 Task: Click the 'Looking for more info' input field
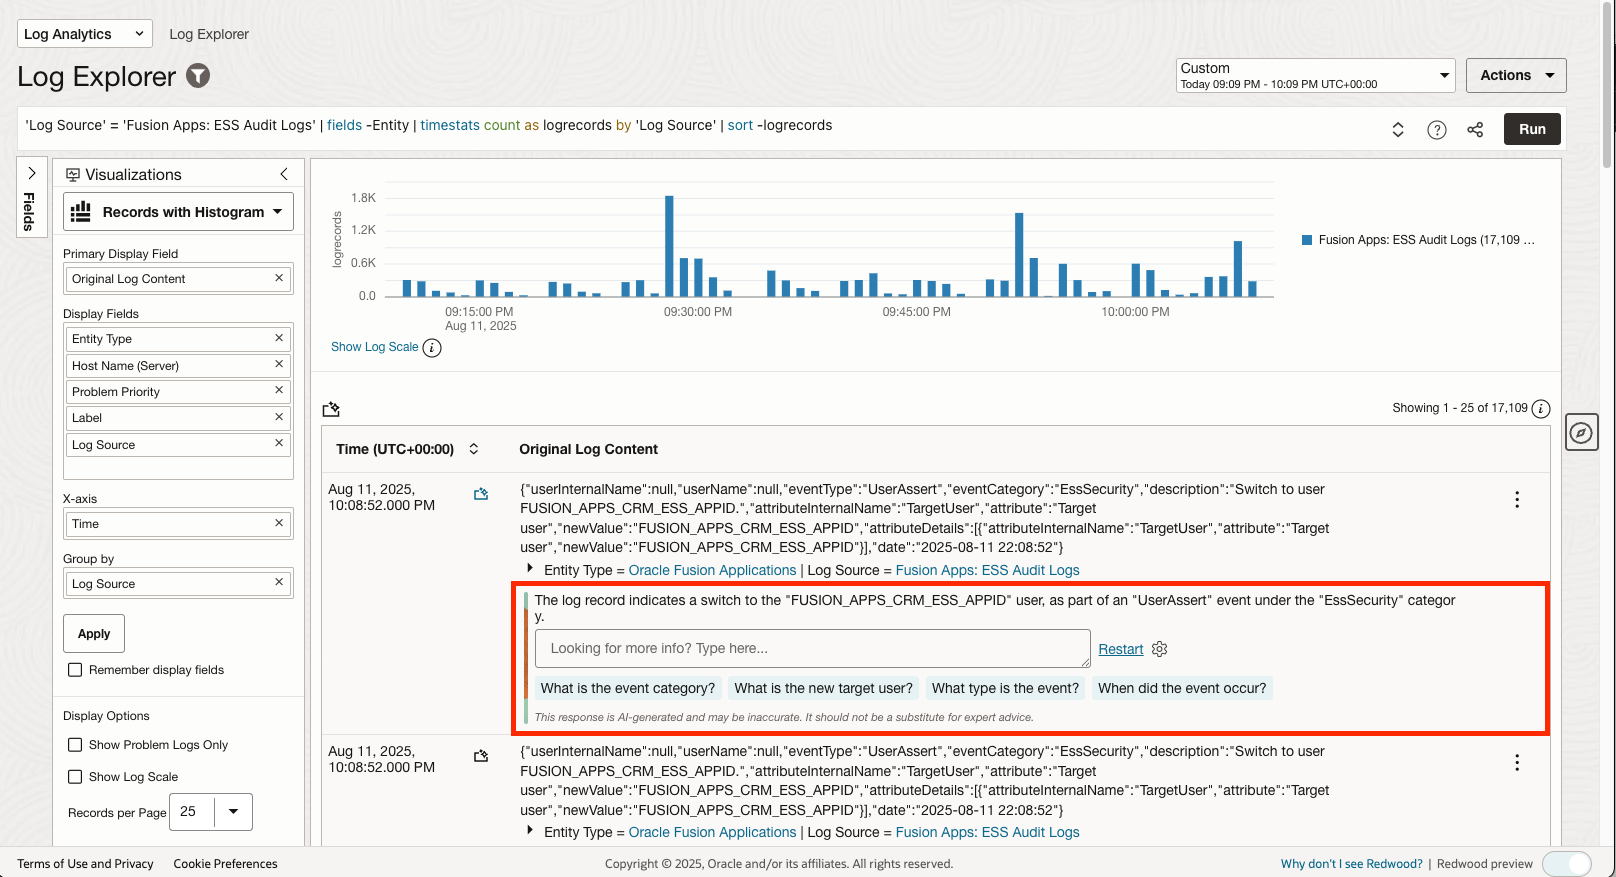click(812, 648)
